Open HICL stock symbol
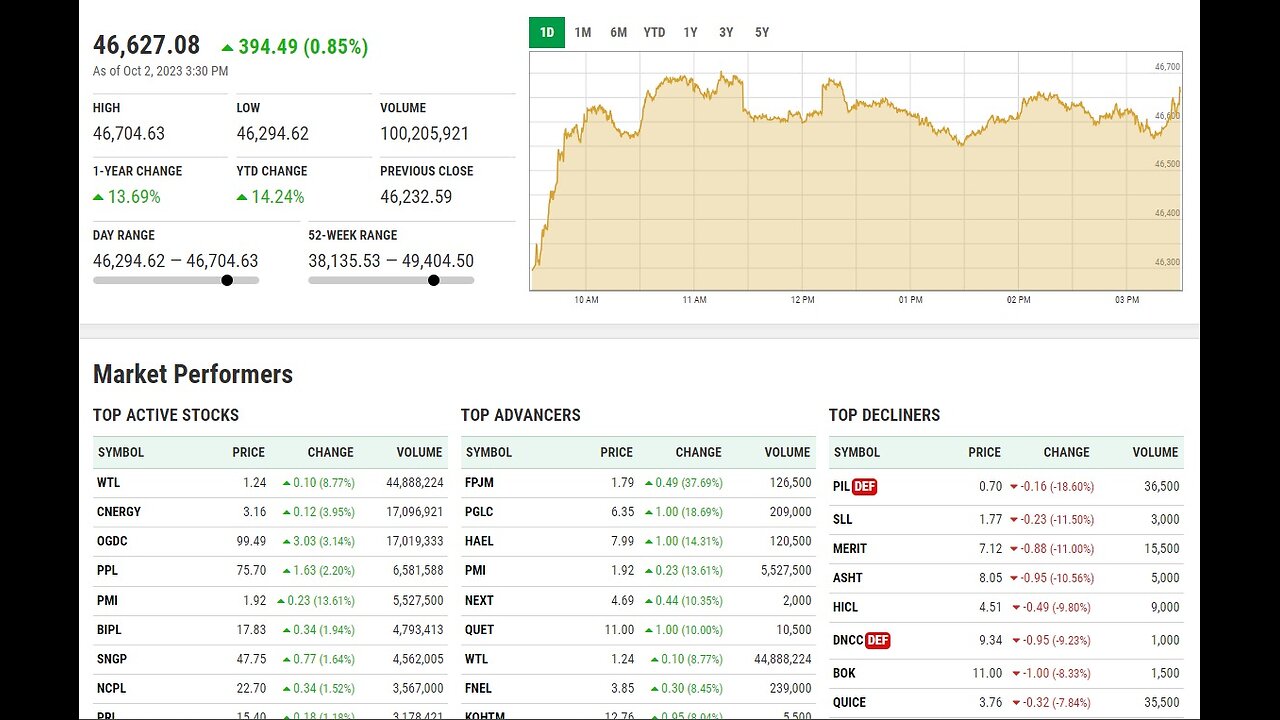The width and height of the screenshot is (1280, 720). click(x=846, y=607)
